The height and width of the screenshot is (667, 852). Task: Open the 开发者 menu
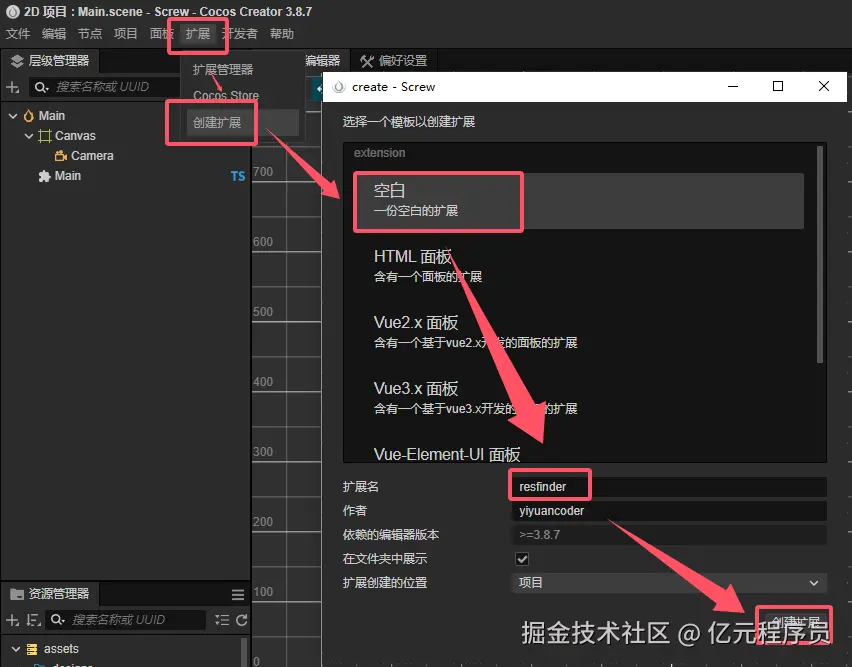tap(240, 34)
